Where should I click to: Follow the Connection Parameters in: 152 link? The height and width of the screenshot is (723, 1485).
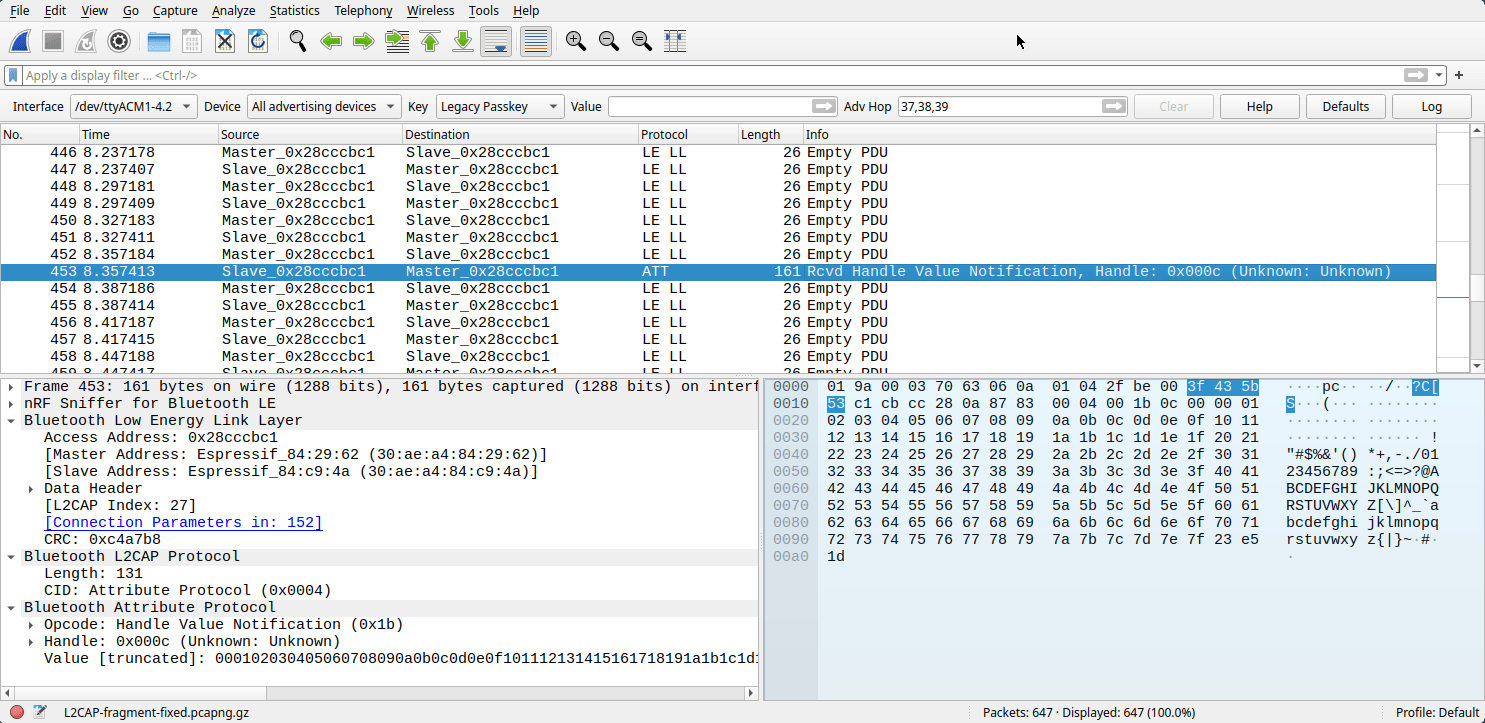(183, 523)
